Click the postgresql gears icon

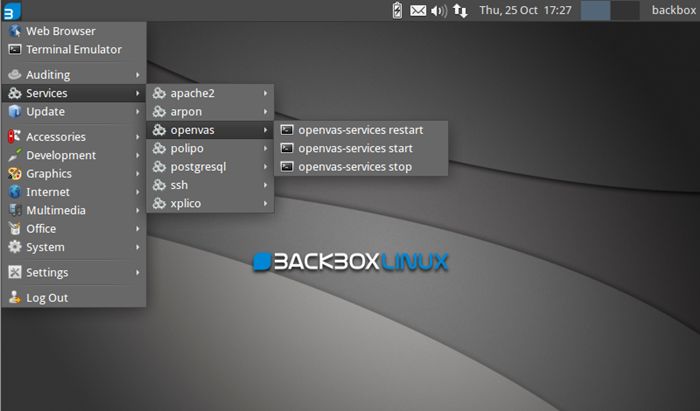(x=159, y=166)
